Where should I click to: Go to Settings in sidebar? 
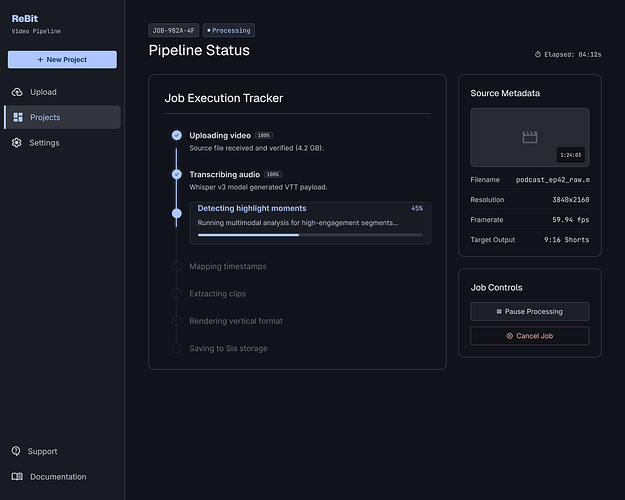[62, 143]
